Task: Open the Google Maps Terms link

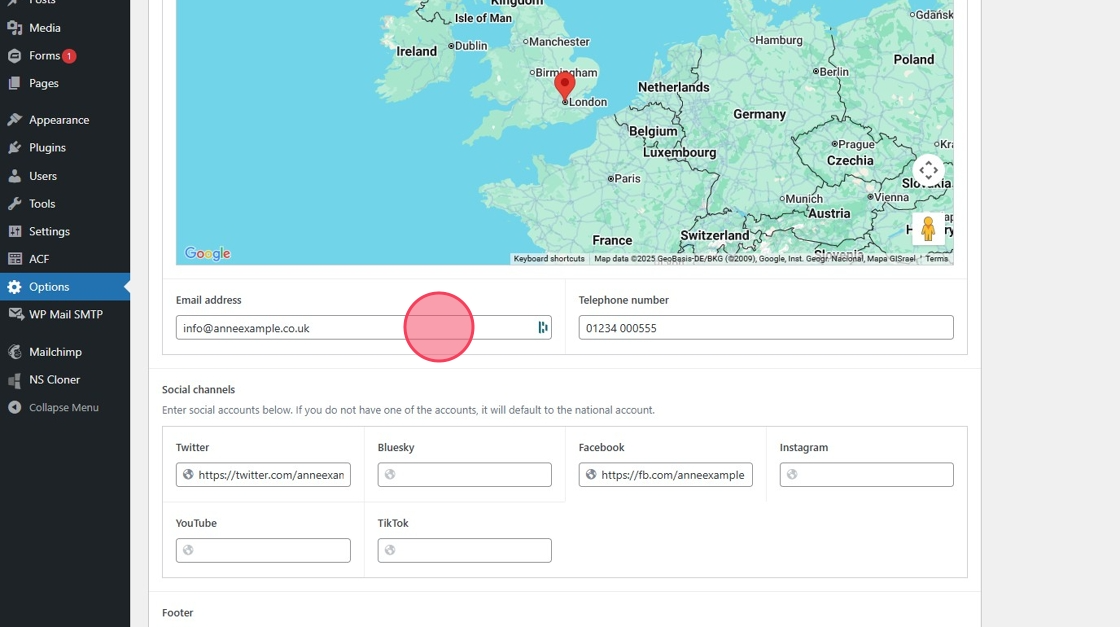Action: tap(936, 259)
